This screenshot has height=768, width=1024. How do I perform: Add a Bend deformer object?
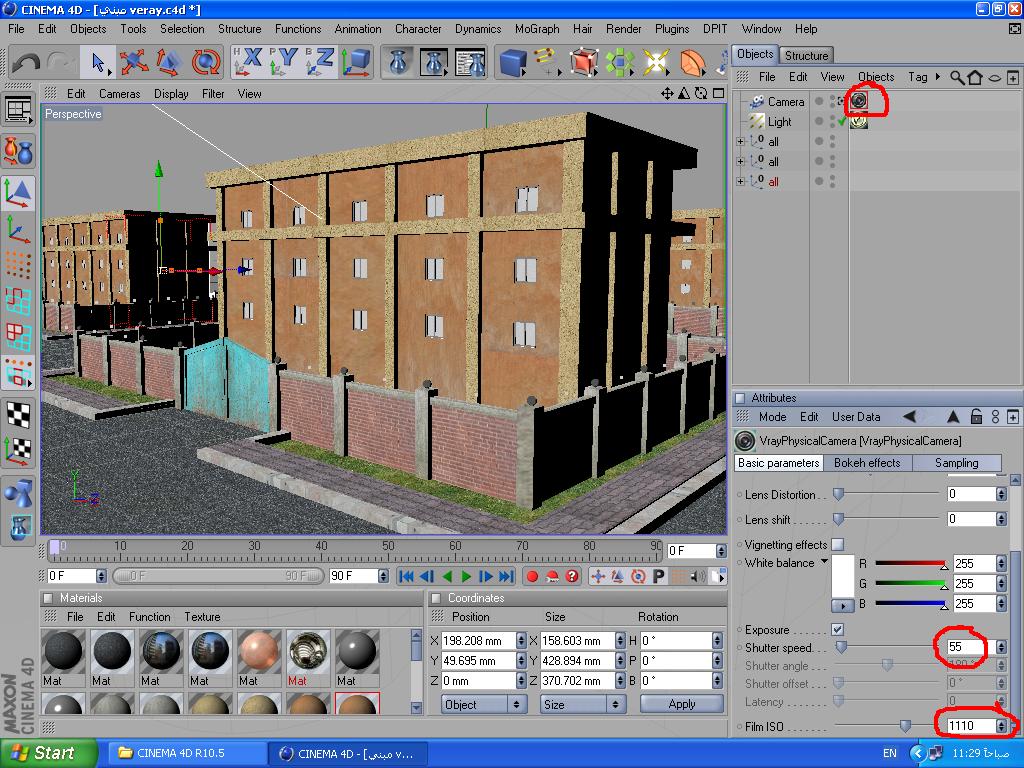click(692, 63)
